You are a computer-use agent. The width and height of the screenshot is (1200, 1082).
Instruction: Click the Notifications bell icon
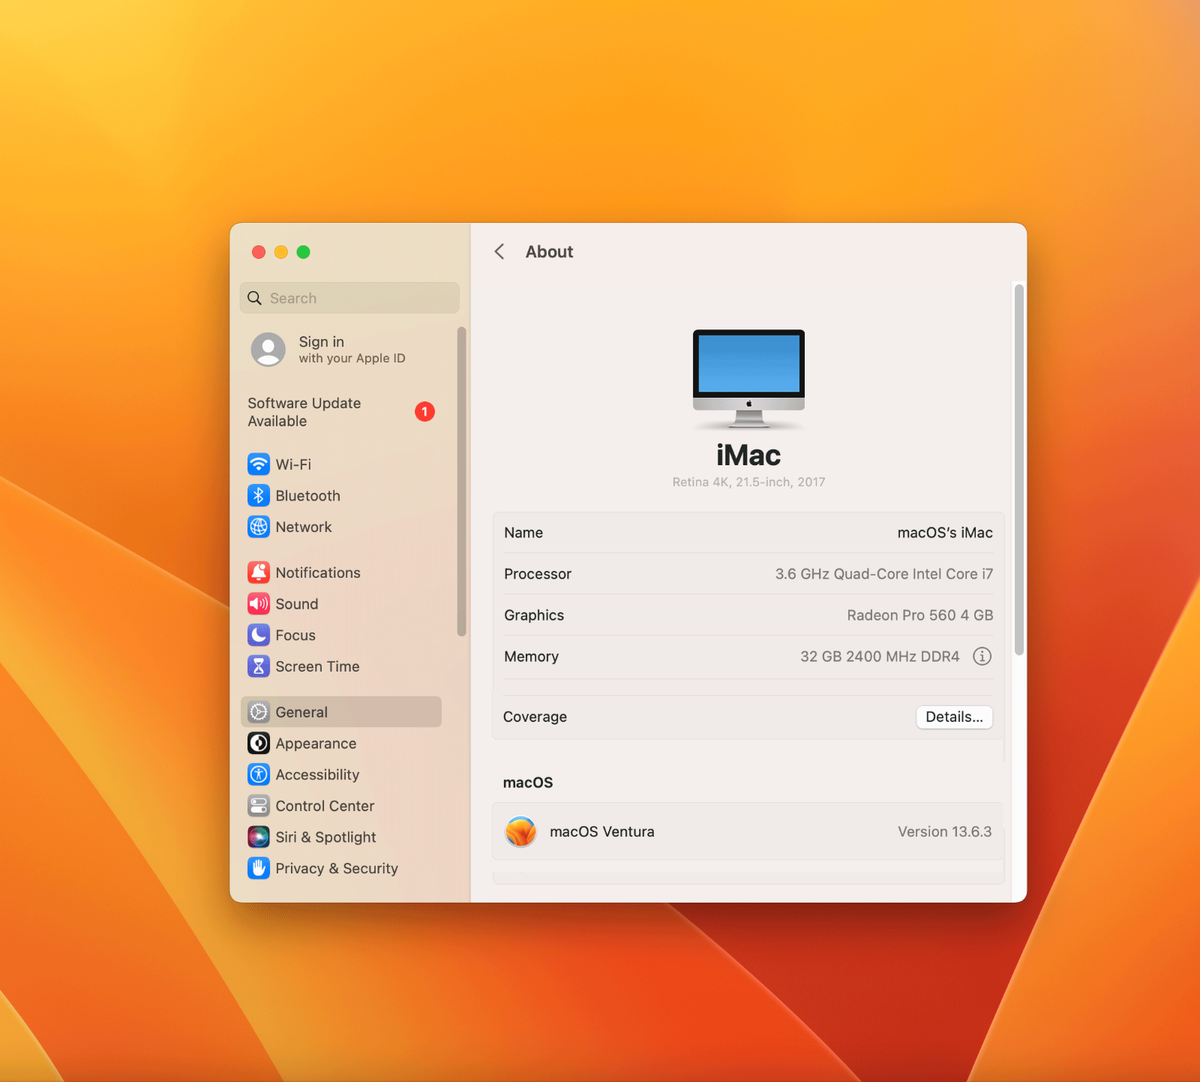click(x=258, y=572)
